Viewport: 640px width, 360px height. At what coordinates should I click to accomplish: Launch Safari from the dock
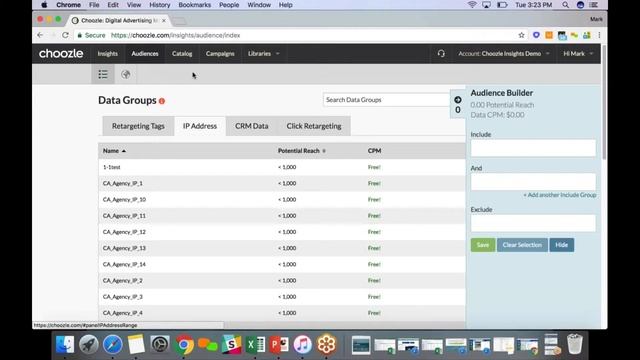pyautogui.click(x=112, y=344)
